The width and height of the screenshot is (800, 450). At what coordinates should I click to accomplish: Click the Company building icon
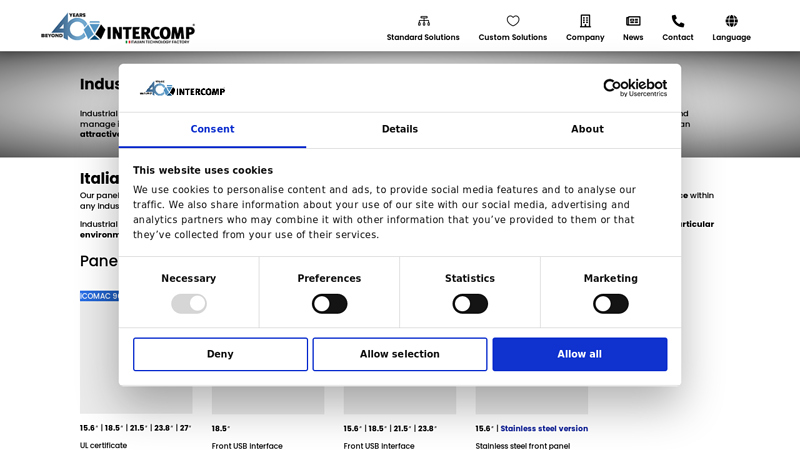point(585,21)
